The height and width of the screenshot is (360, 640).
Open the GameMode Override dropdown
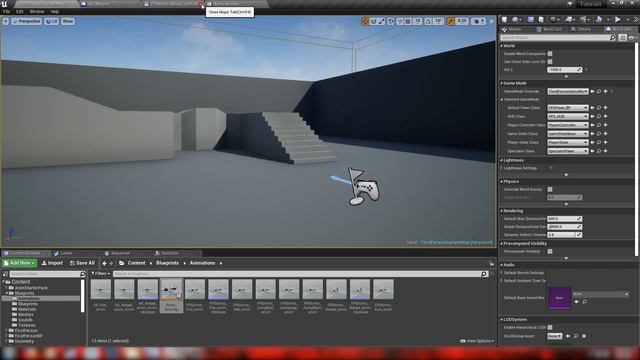[x=567, y=91]
